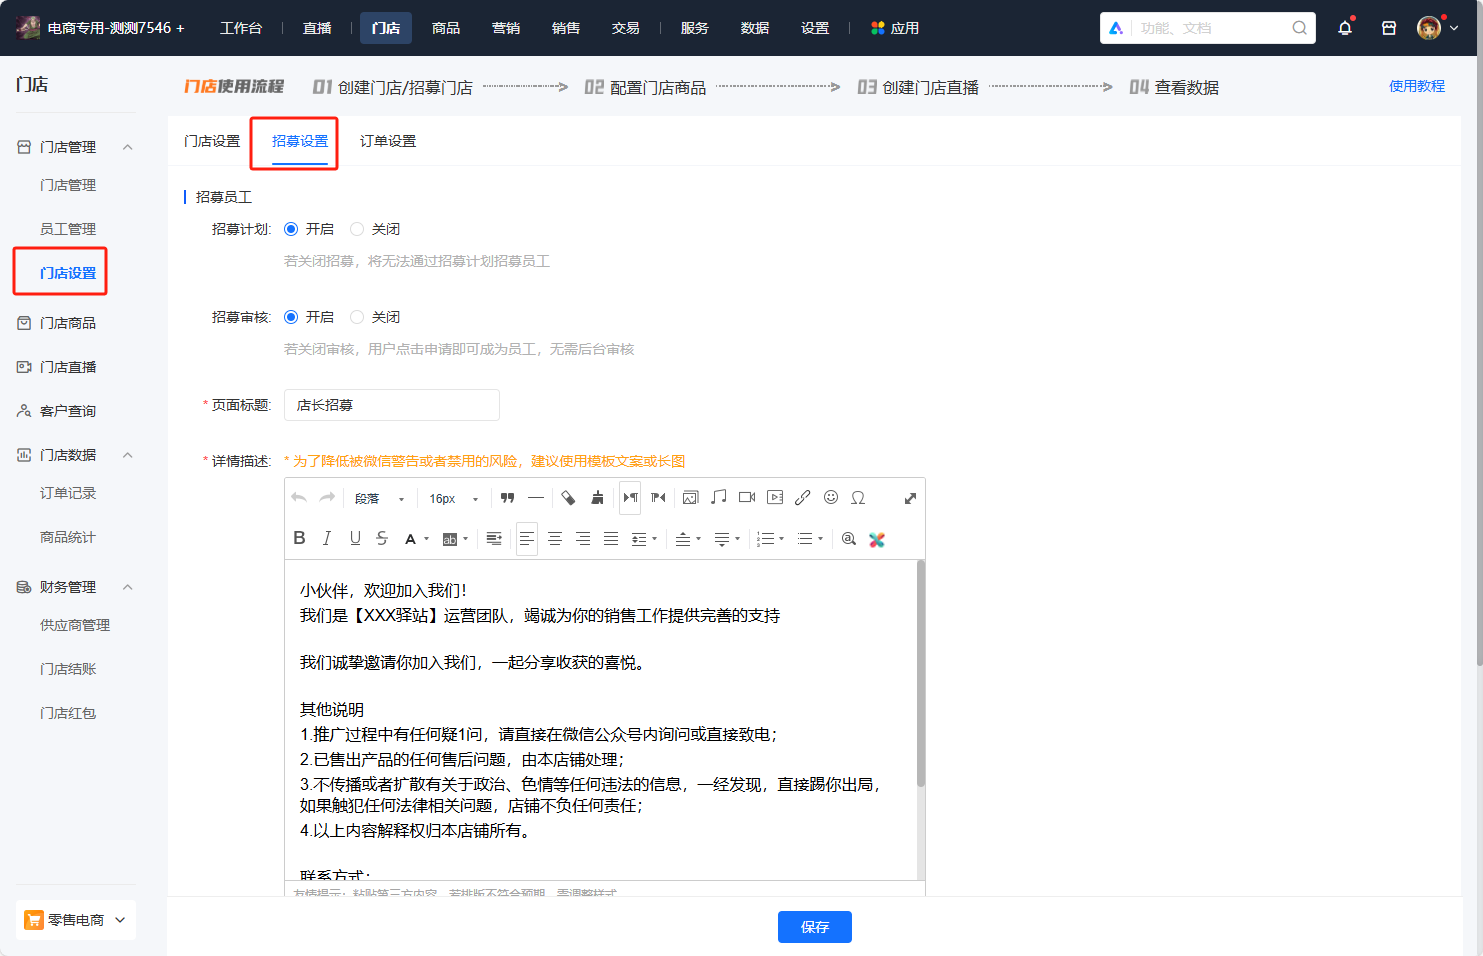Open the emoji picker in editor toolbar
Screen dimensions: 1483x956
(831, 497)
